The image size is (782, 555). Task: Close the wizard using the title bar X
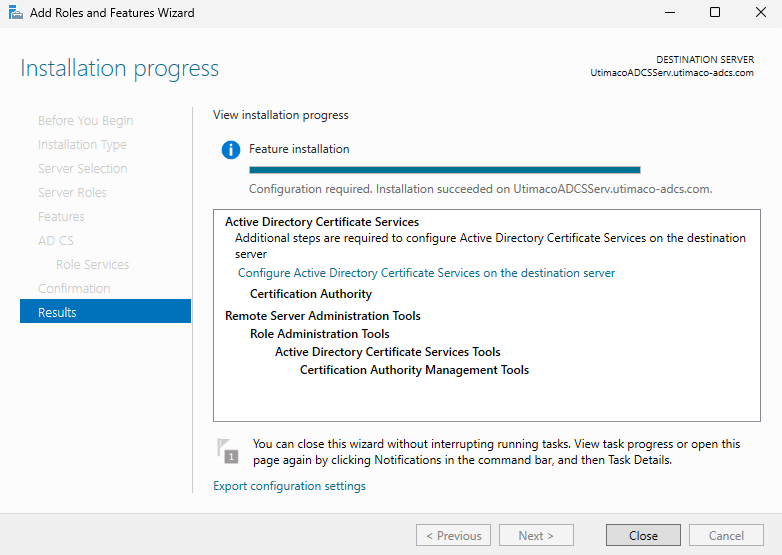point(759,13)
